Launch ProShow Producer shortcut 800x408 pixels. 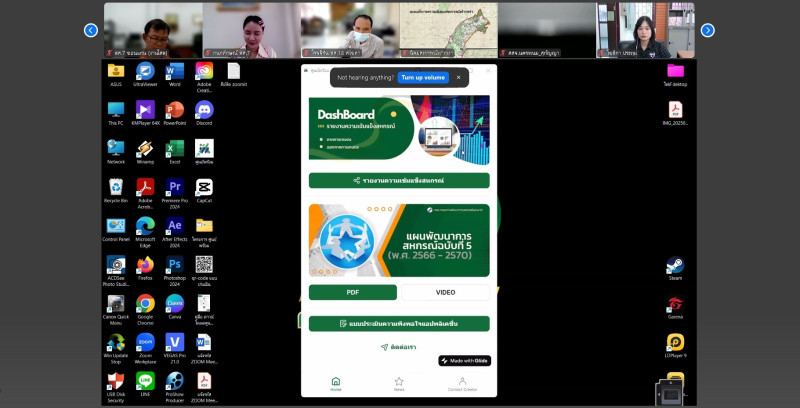(174, 381)
